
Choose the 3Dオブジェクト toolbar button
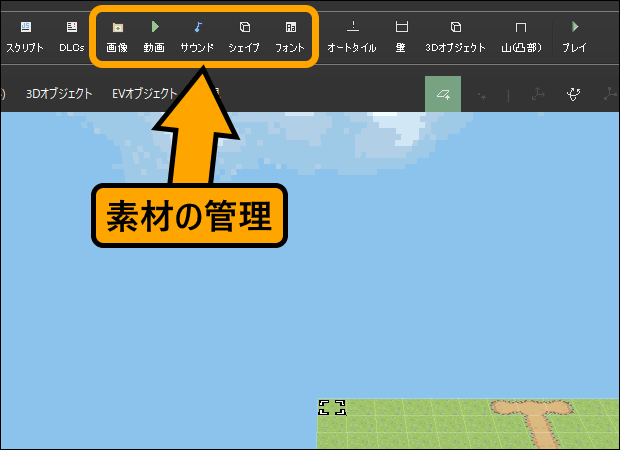(455, 35)
